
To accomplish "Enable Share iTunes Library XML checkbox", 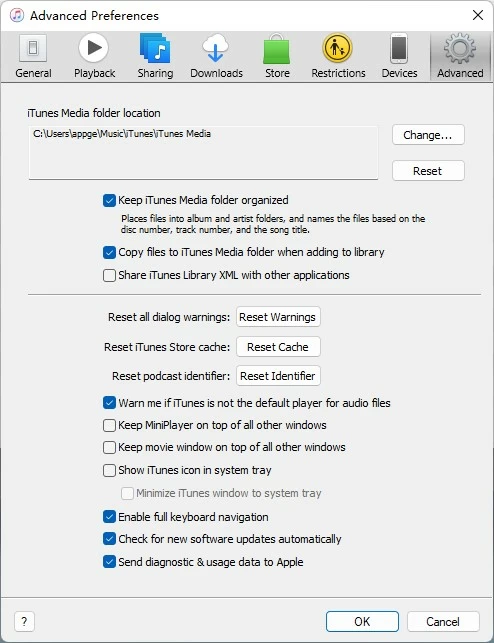I will pos(109,275).
